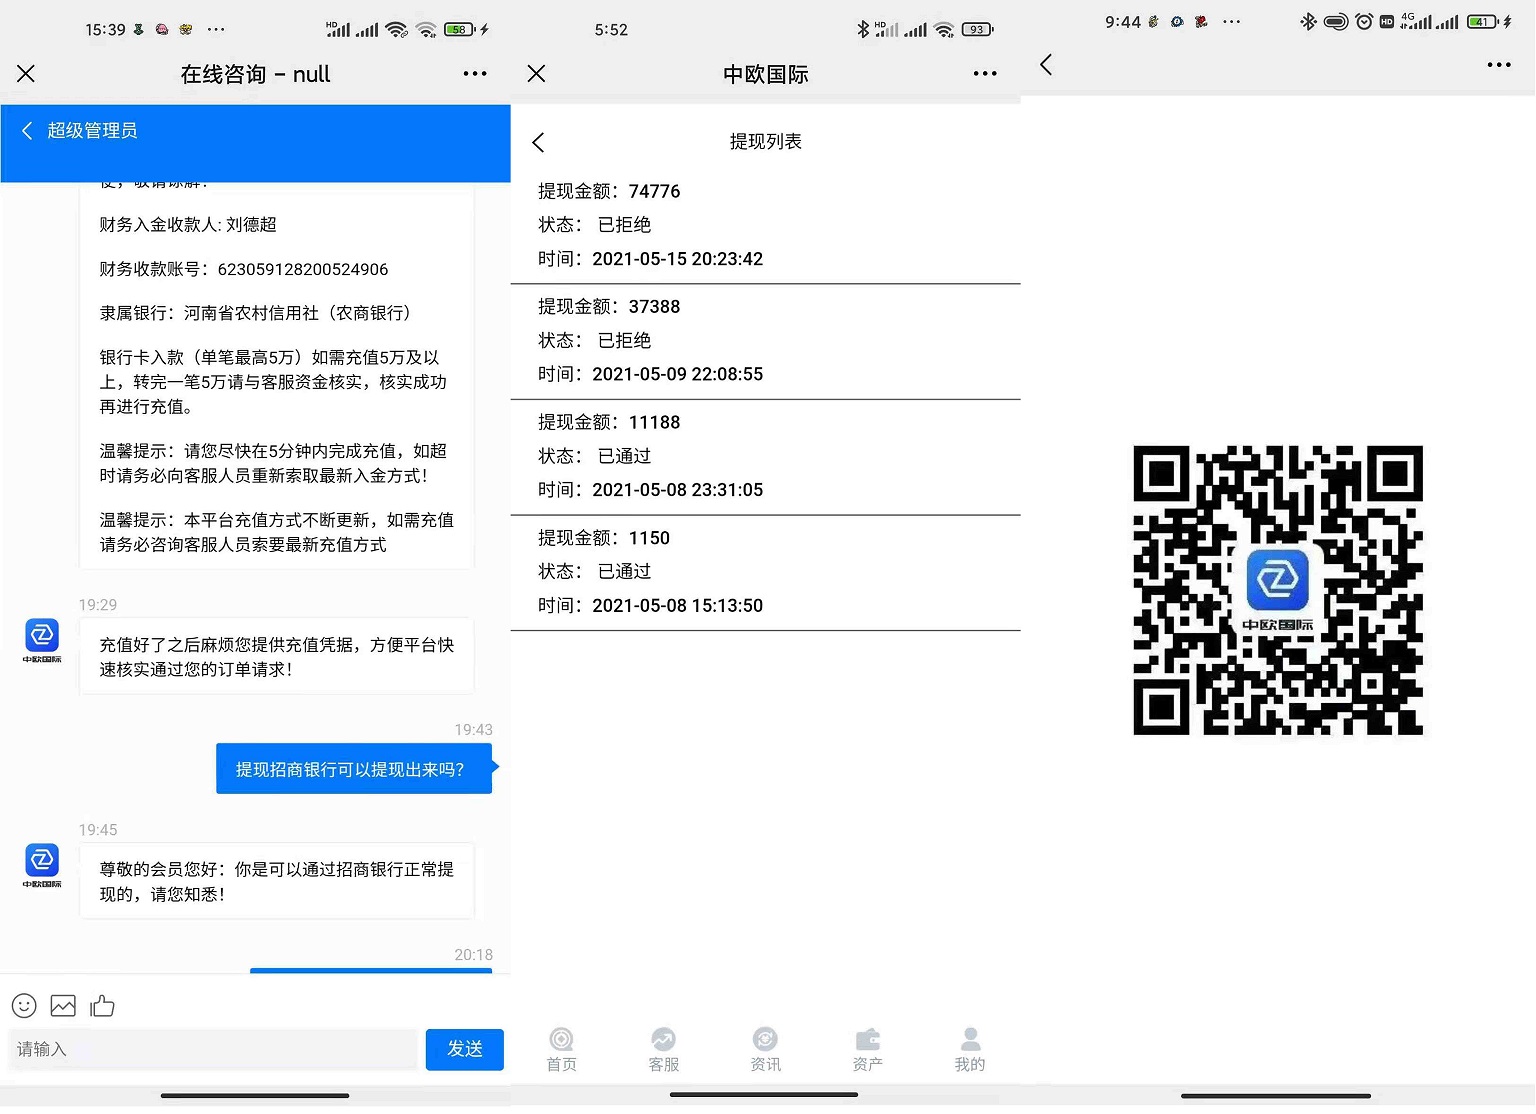Viewport: 1536px width, 1114px height.
Task: Select the 提现列表 page title
Action: coord(766,142)
